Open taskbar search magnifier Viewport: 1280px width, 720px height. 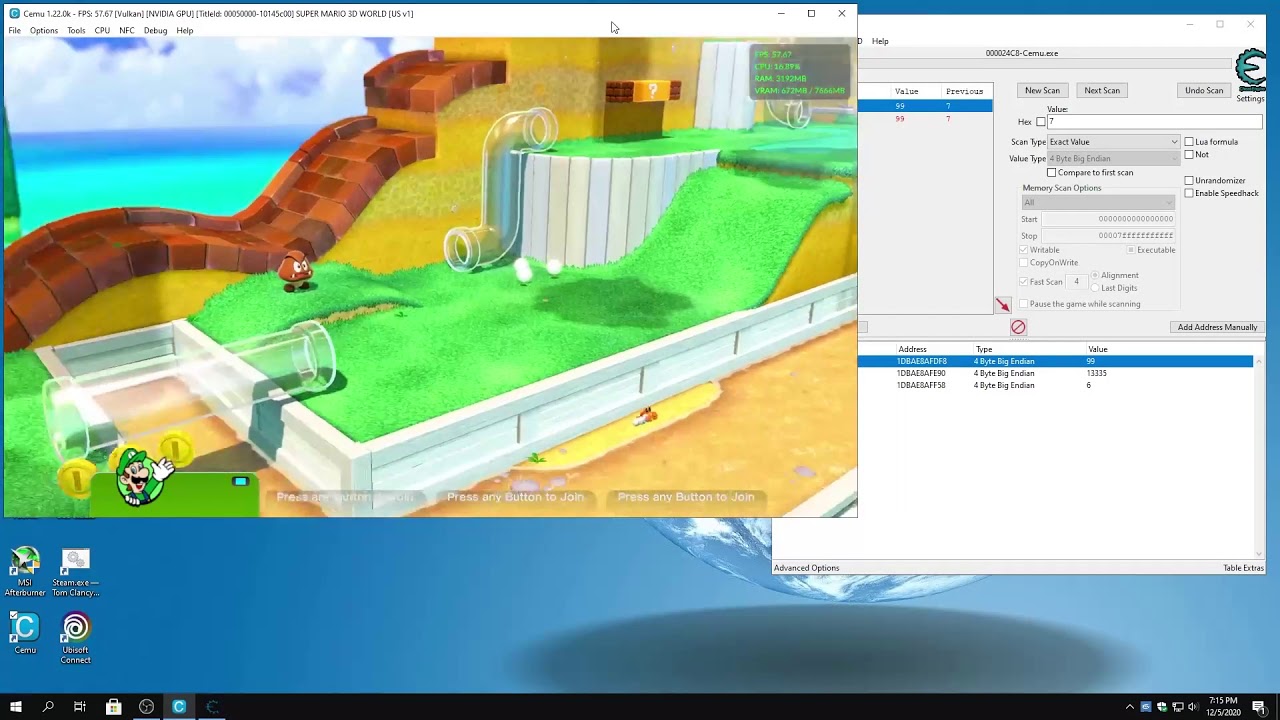[48, 707]
